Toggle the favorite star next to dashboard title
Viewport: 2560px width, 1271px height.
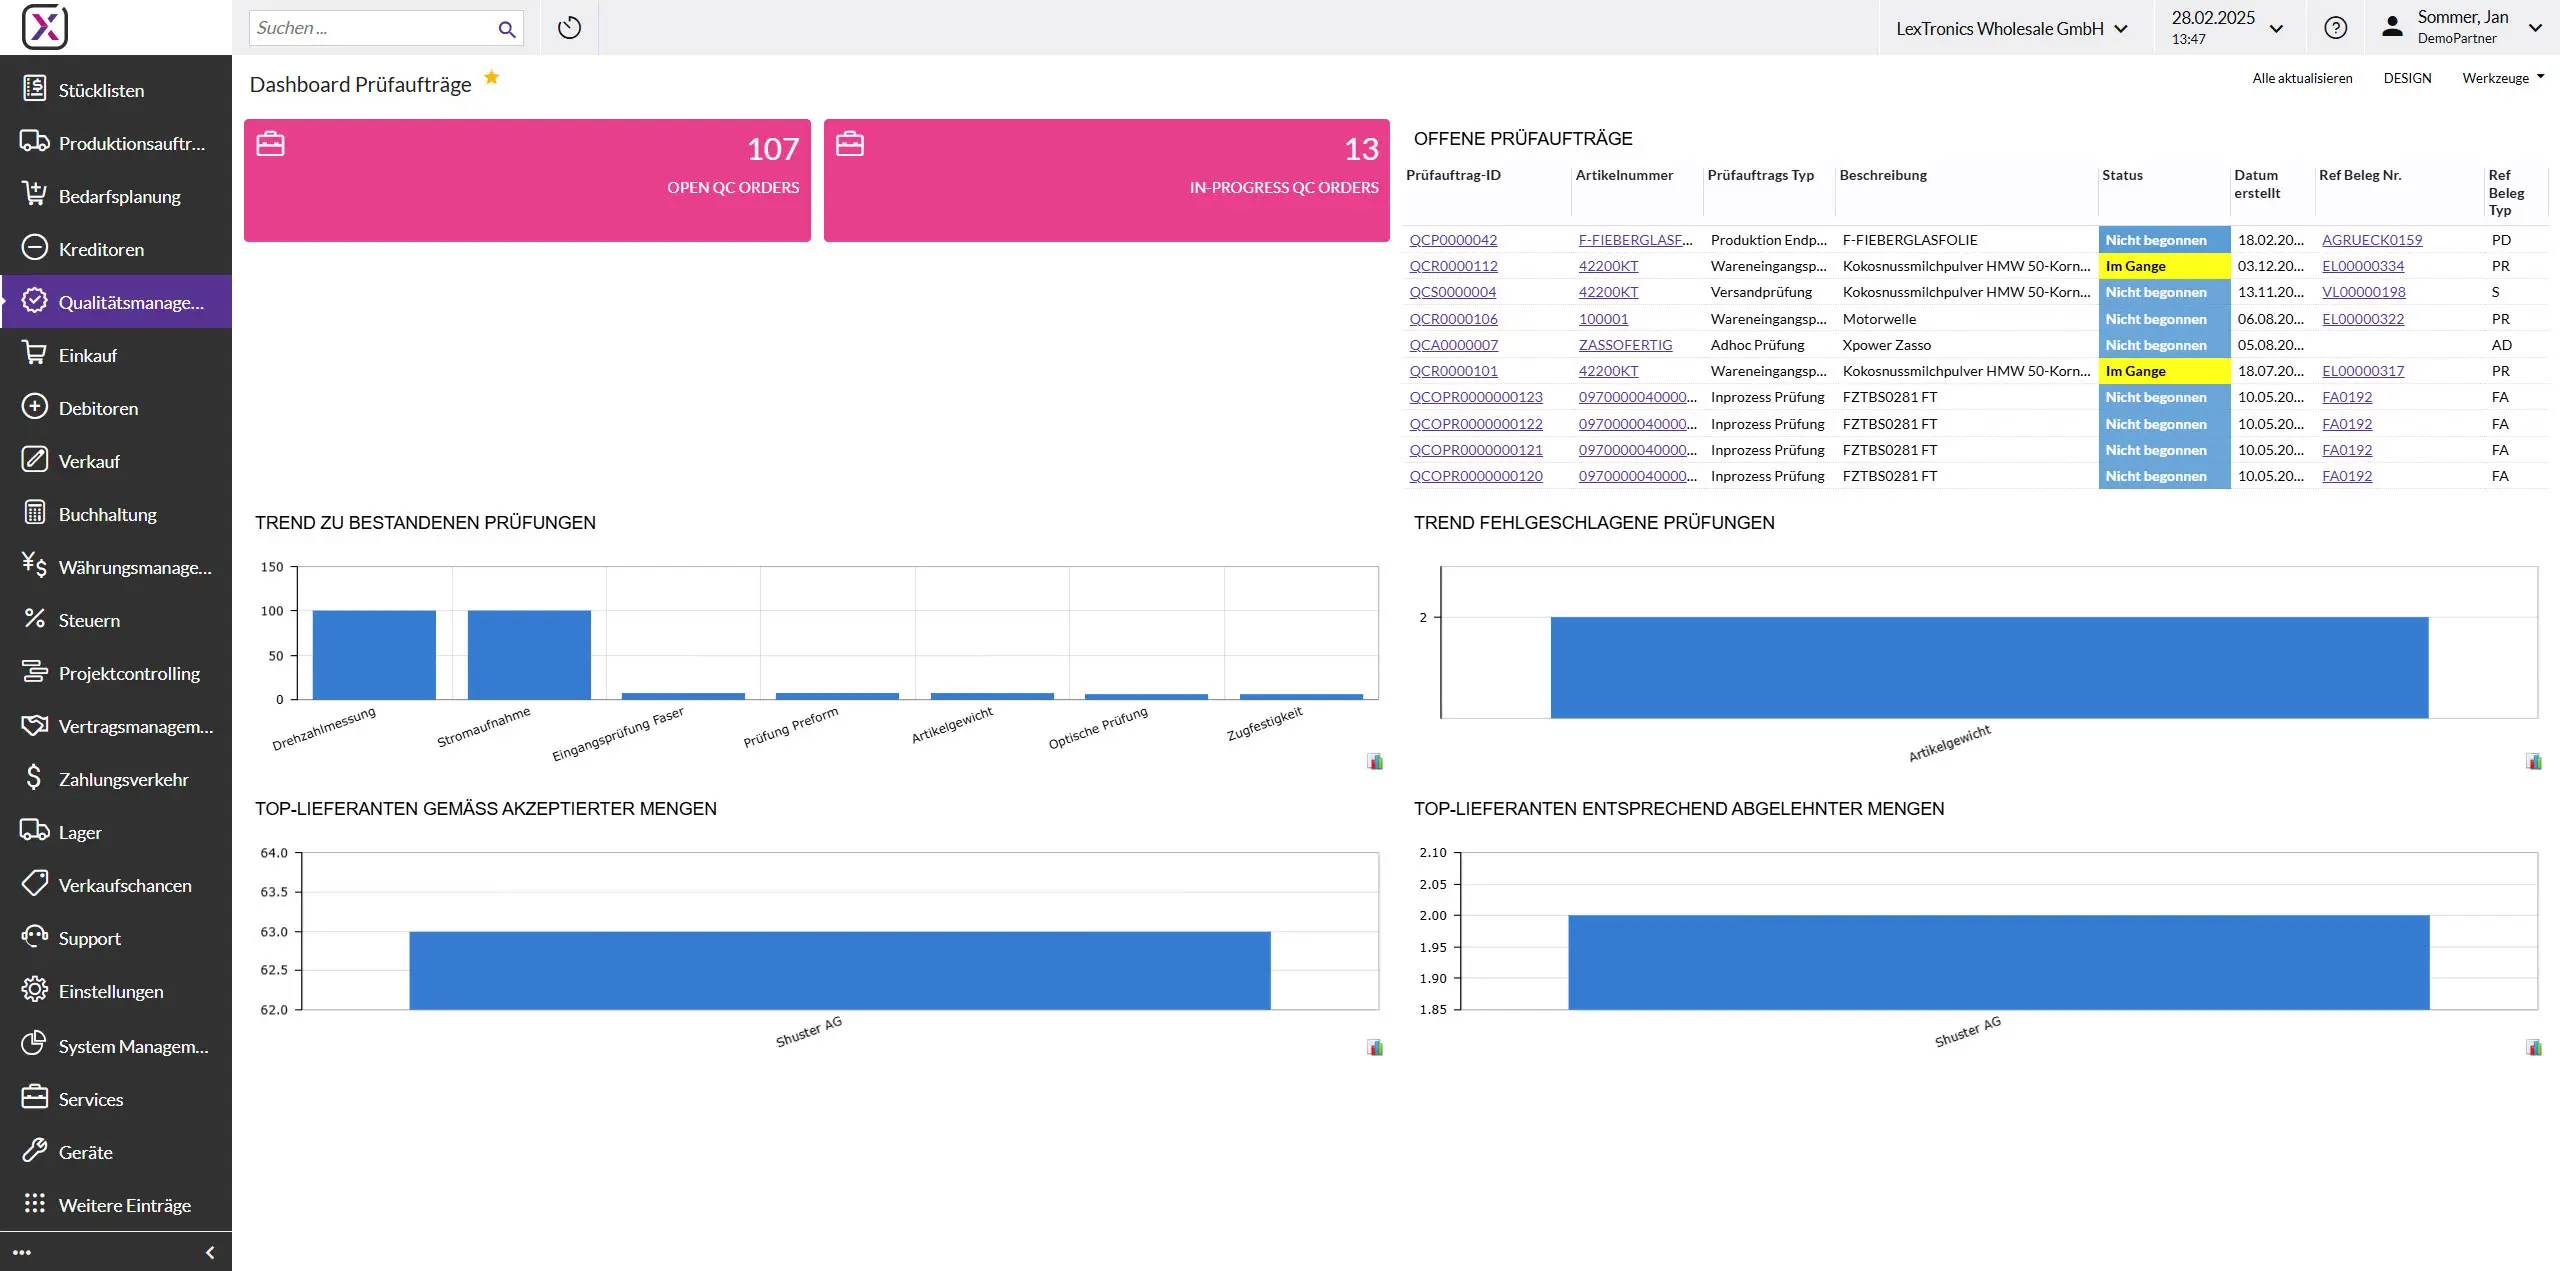[491, 78]
